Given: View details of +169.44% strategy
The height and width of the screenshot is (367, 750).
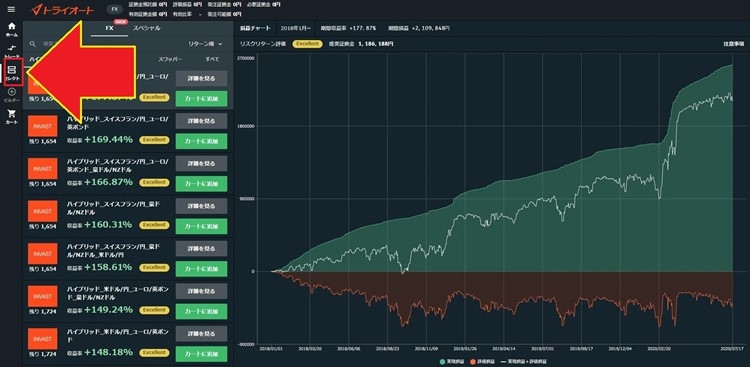Looking at the screenshot, I should (201, 121).
